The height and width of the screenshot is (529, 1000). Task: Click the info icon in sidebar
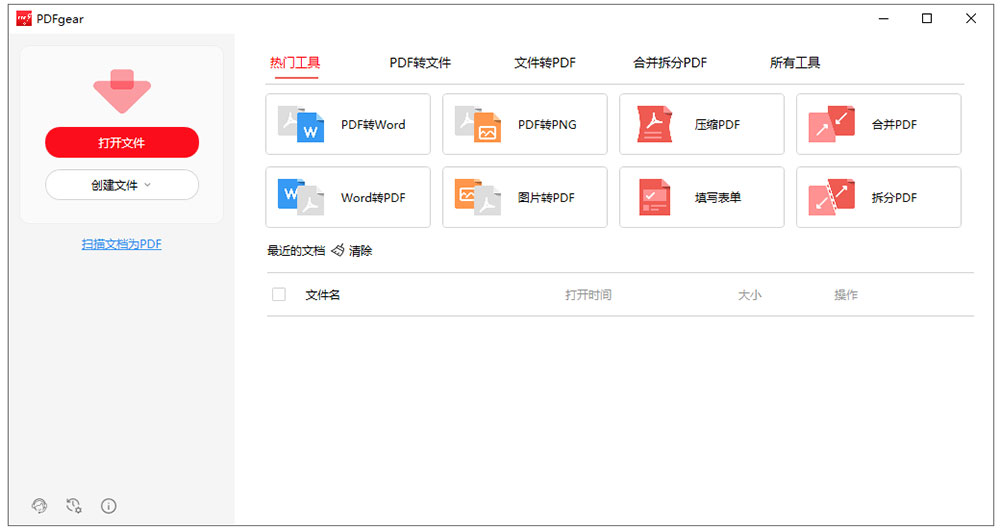[108, 506]
